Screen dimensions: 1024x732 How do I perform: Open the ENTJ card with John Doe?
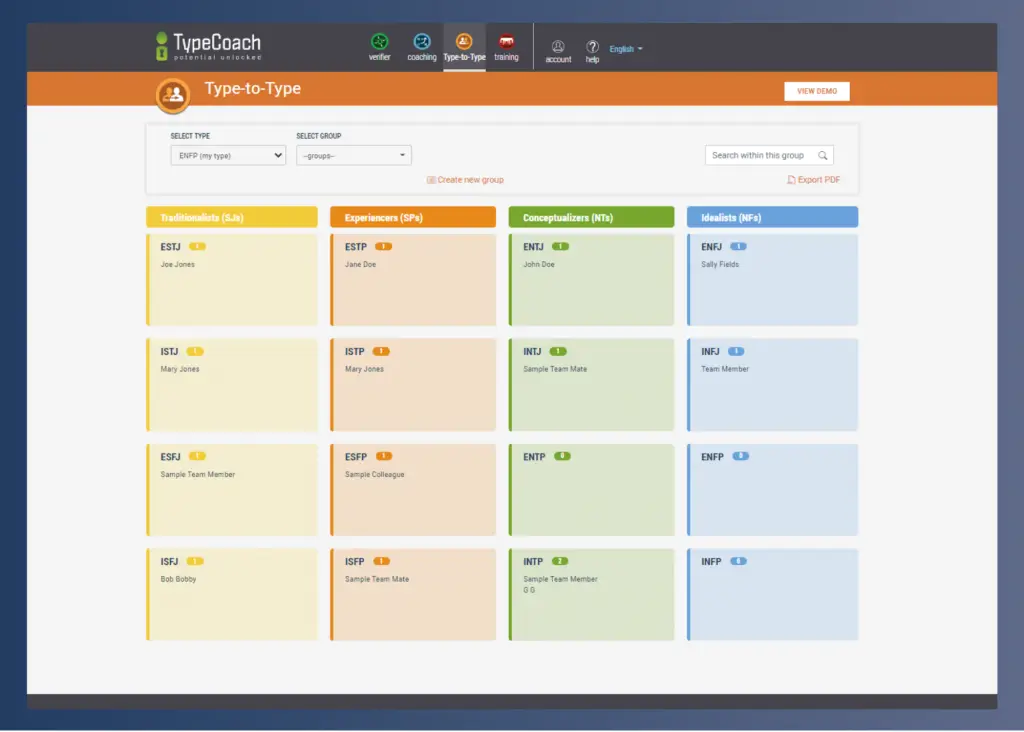pyautogui.click(x=591, y=279)
